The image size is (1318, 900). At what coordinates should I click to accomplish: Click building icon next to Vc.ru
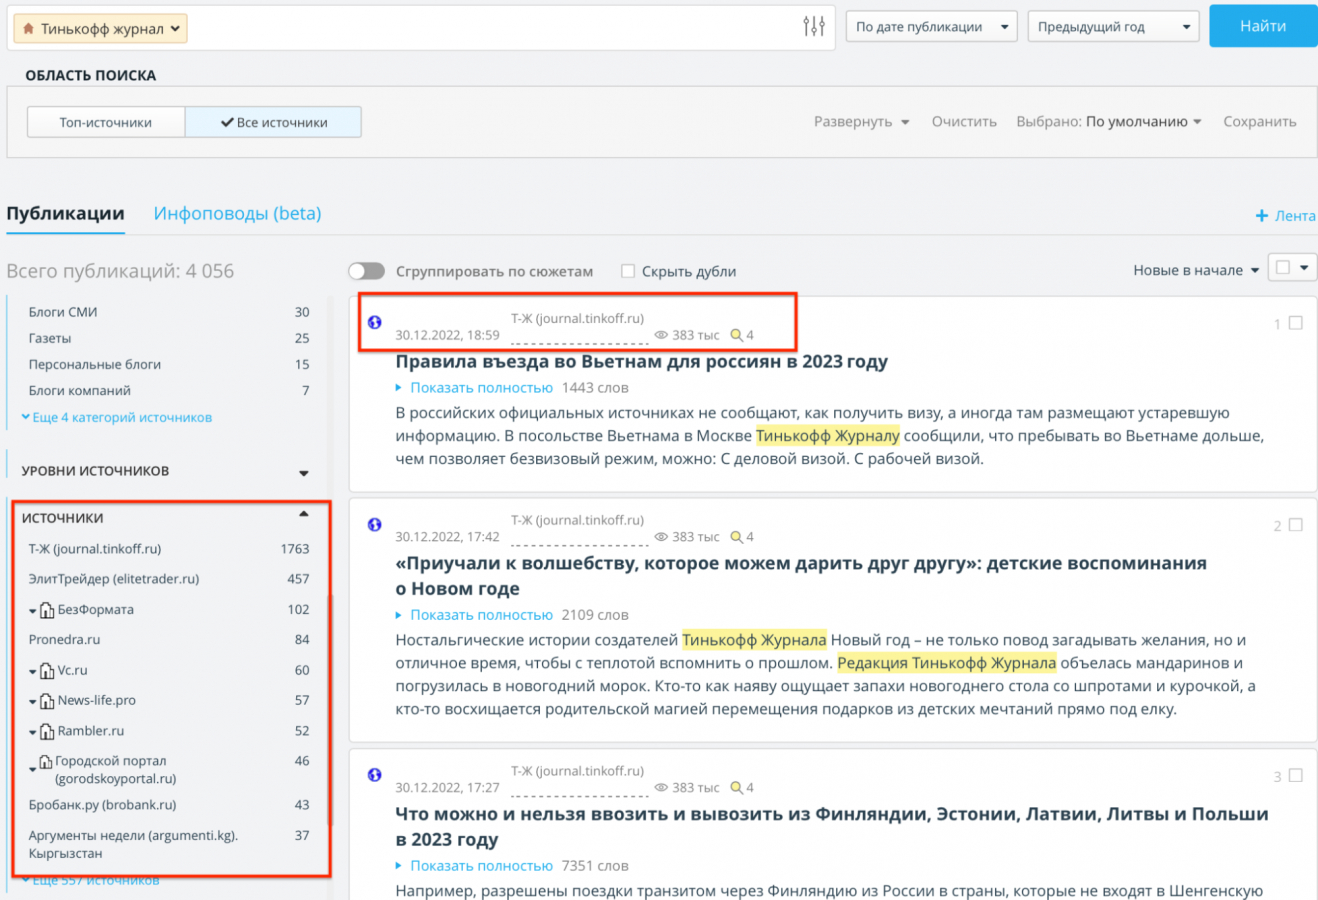(47, 671)
